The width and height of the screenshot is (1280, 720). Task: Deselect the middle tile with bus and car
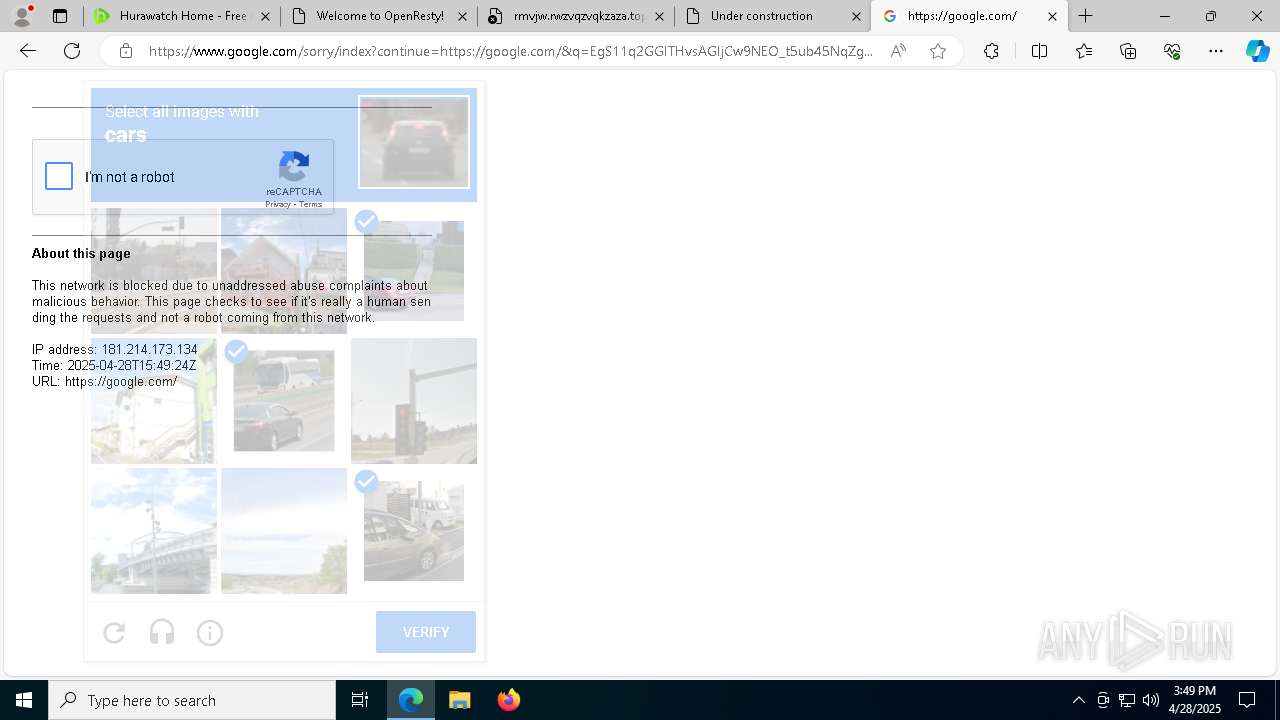(x=284, y=401)
